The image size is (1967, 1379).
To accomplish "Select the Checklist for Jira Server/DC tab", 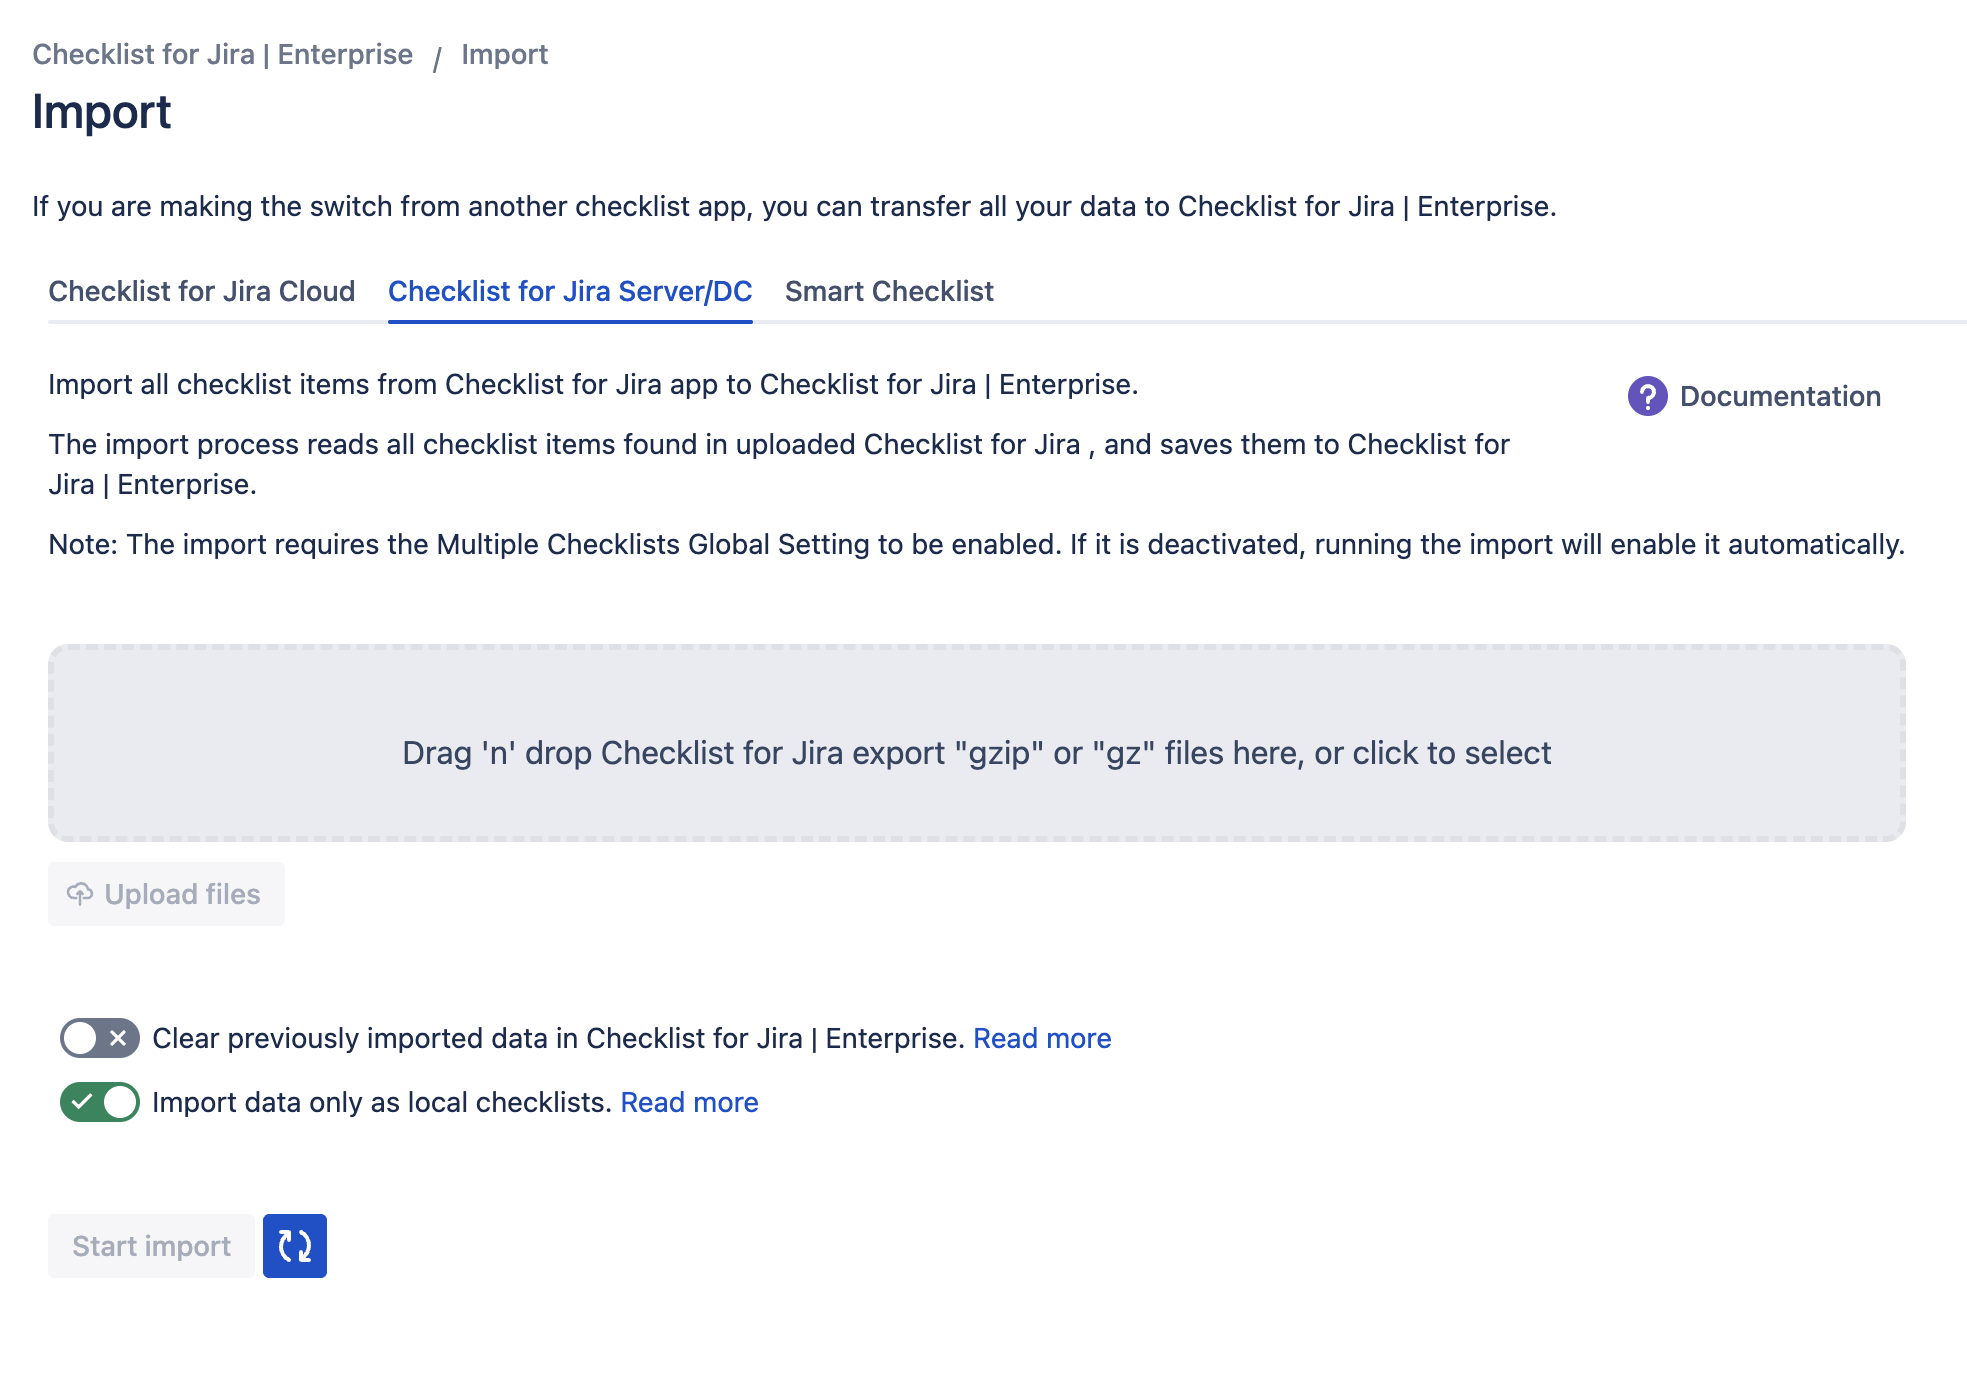I will (569, 291).
